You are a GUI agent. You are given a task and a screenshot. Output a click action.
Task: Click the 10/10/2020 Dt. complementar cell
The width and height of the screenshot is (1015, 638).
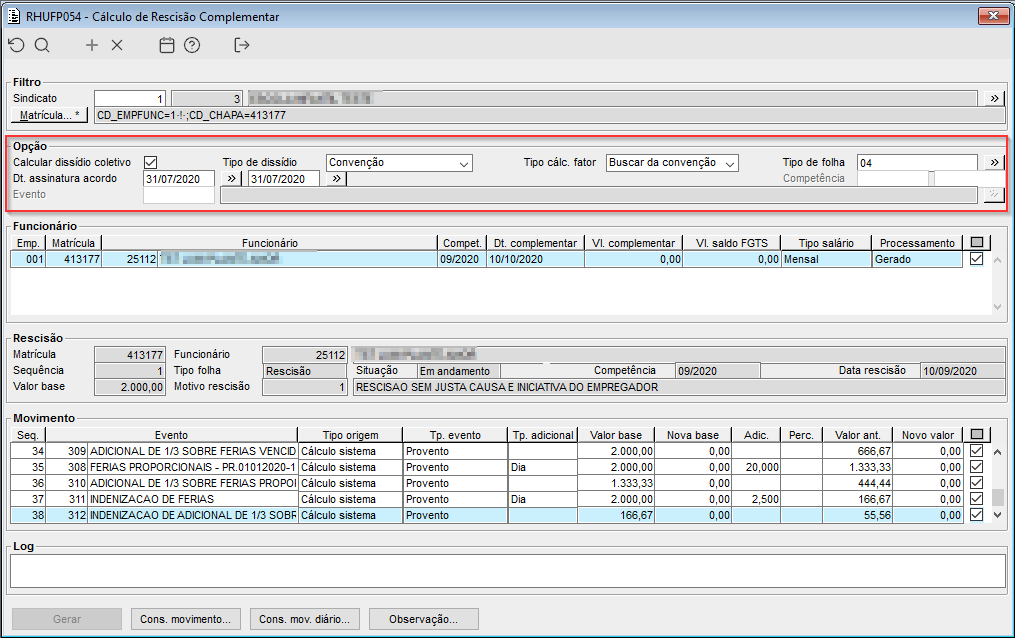(535, 259)
